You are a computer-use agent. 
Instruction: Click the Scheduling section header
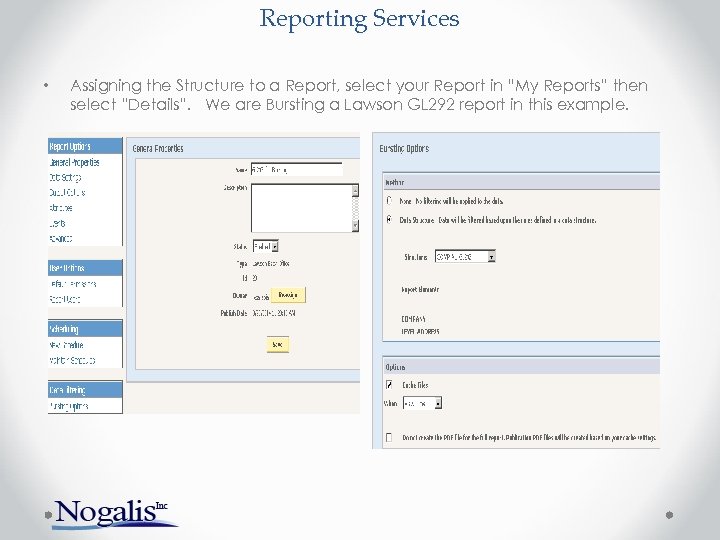point(85,329)
